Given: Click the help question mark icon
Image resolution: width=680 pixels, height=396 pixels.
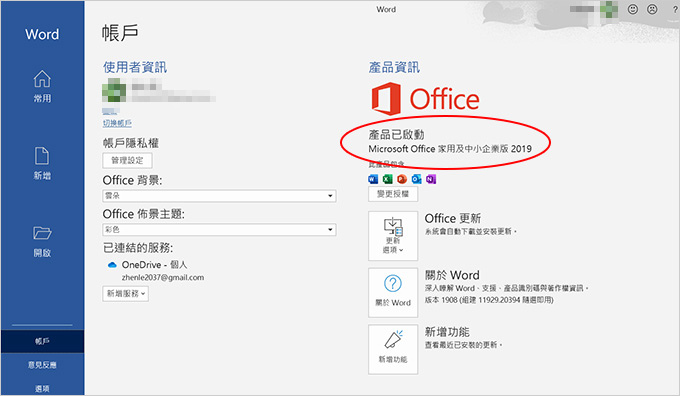Looking at the screenshot, I should [x=675, y=9].
